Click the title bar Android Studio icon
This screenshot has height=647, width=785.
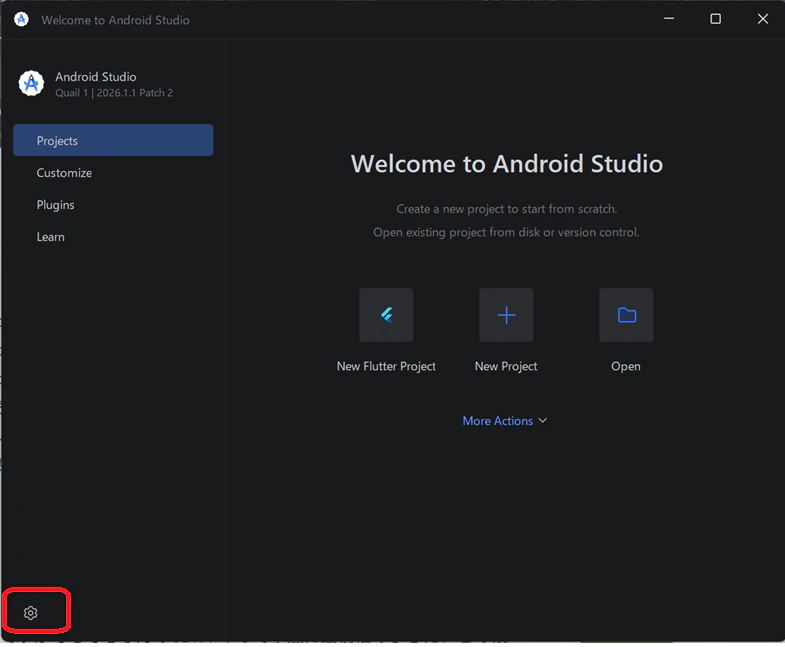click(21, 20)
